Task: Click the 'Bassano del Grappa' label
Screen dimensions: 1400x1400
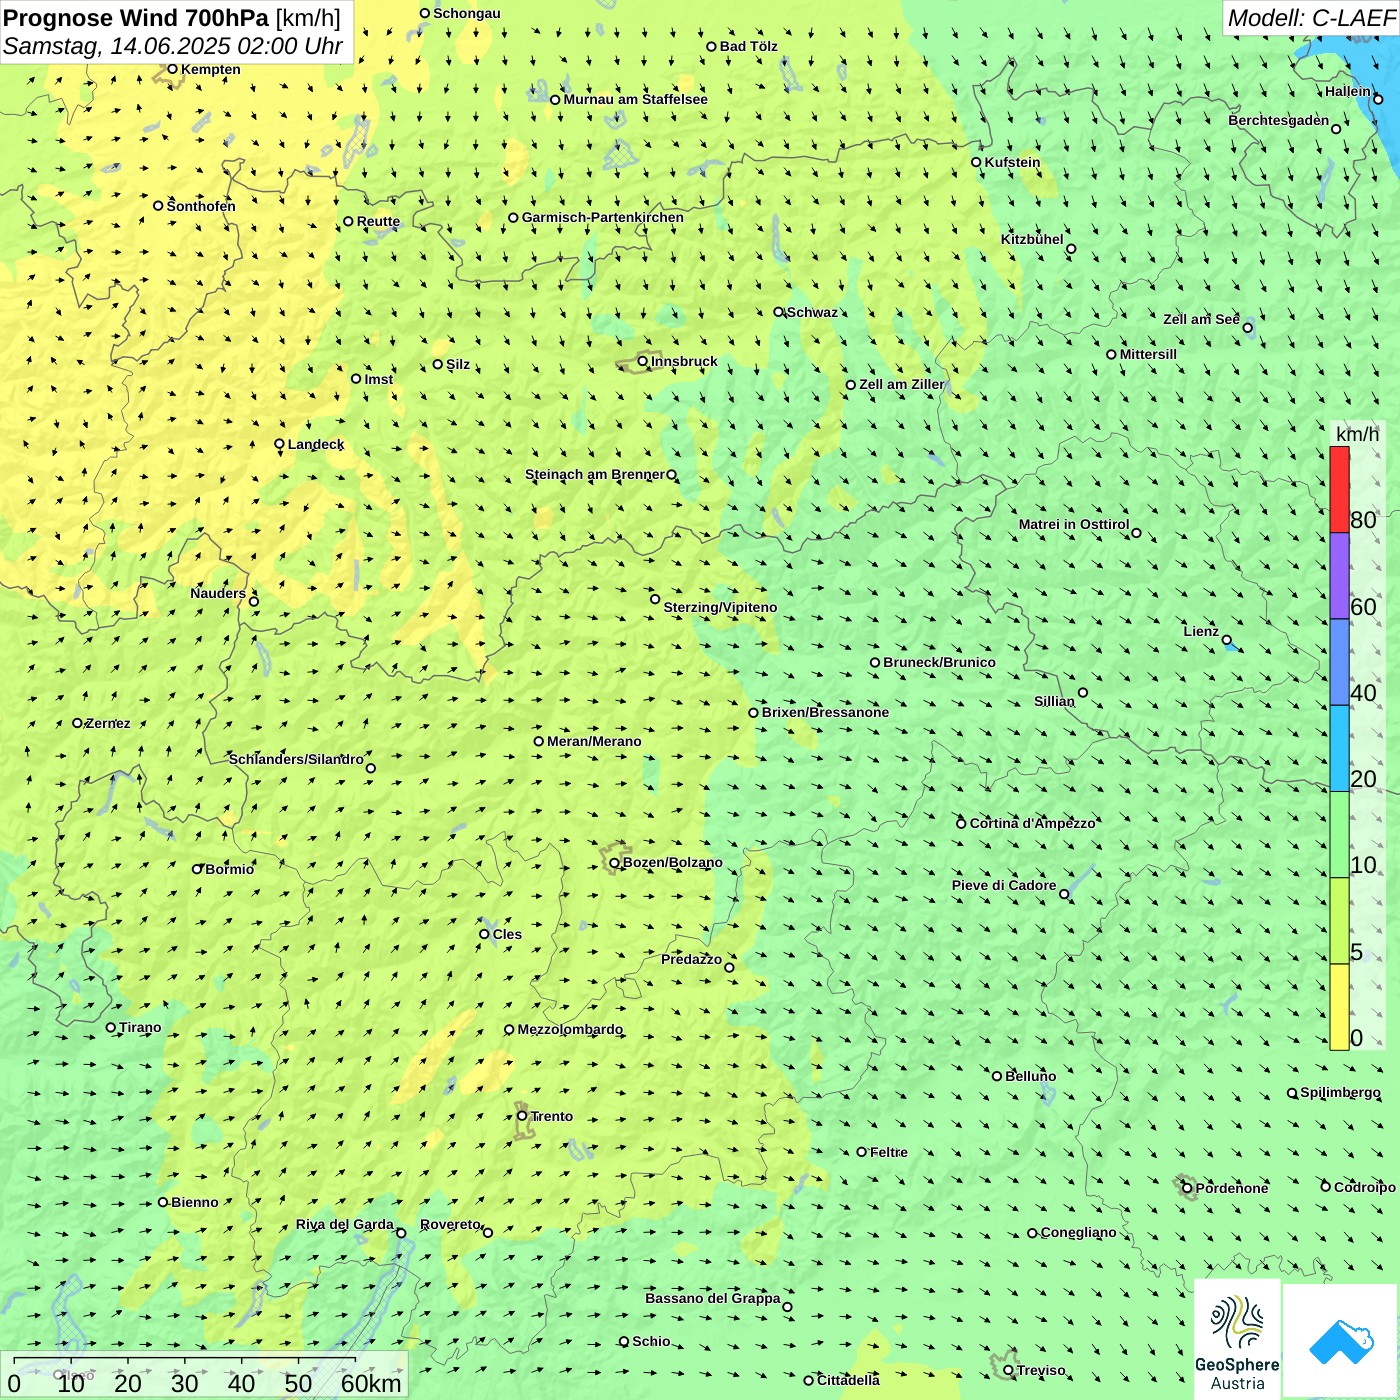Action: click(x=713, y=1298)
